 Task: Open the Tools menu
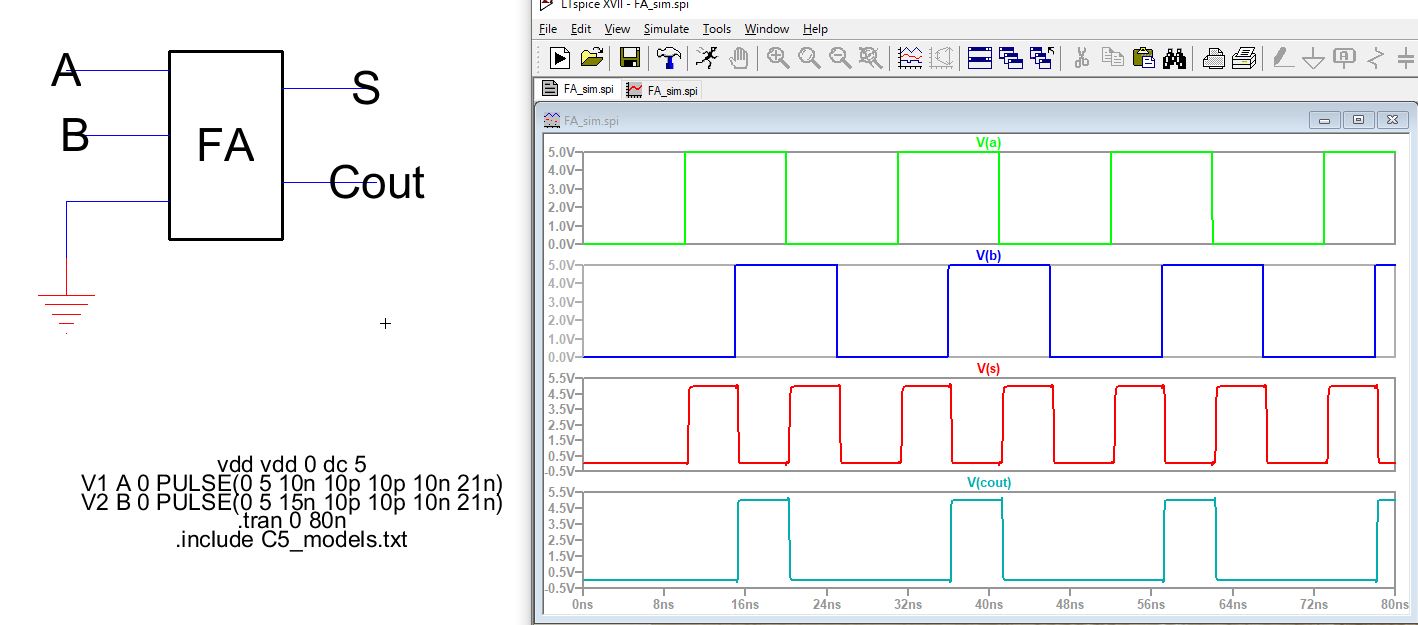[x=717, y=29]
